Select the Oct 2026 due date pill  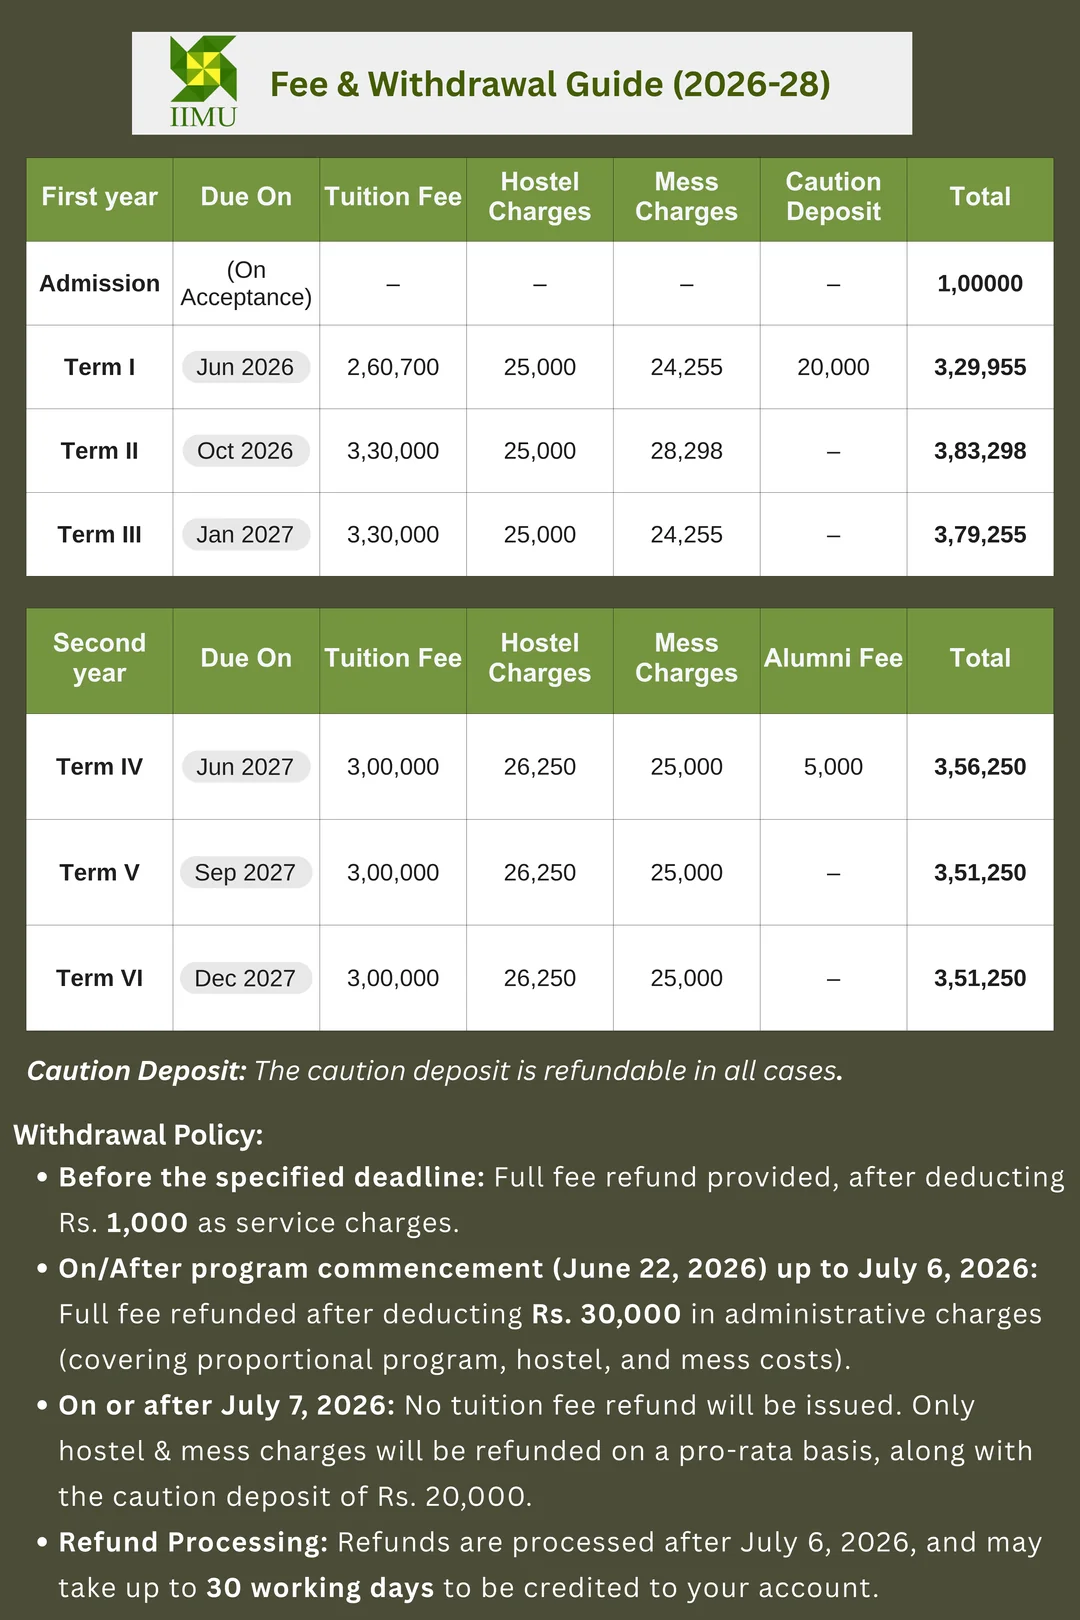click(245, 451)
